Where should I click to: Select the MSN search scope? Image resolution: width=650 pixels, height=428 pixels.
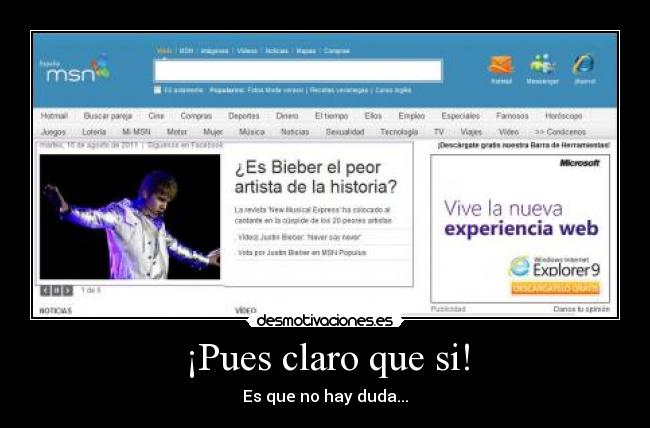[186, 51]
